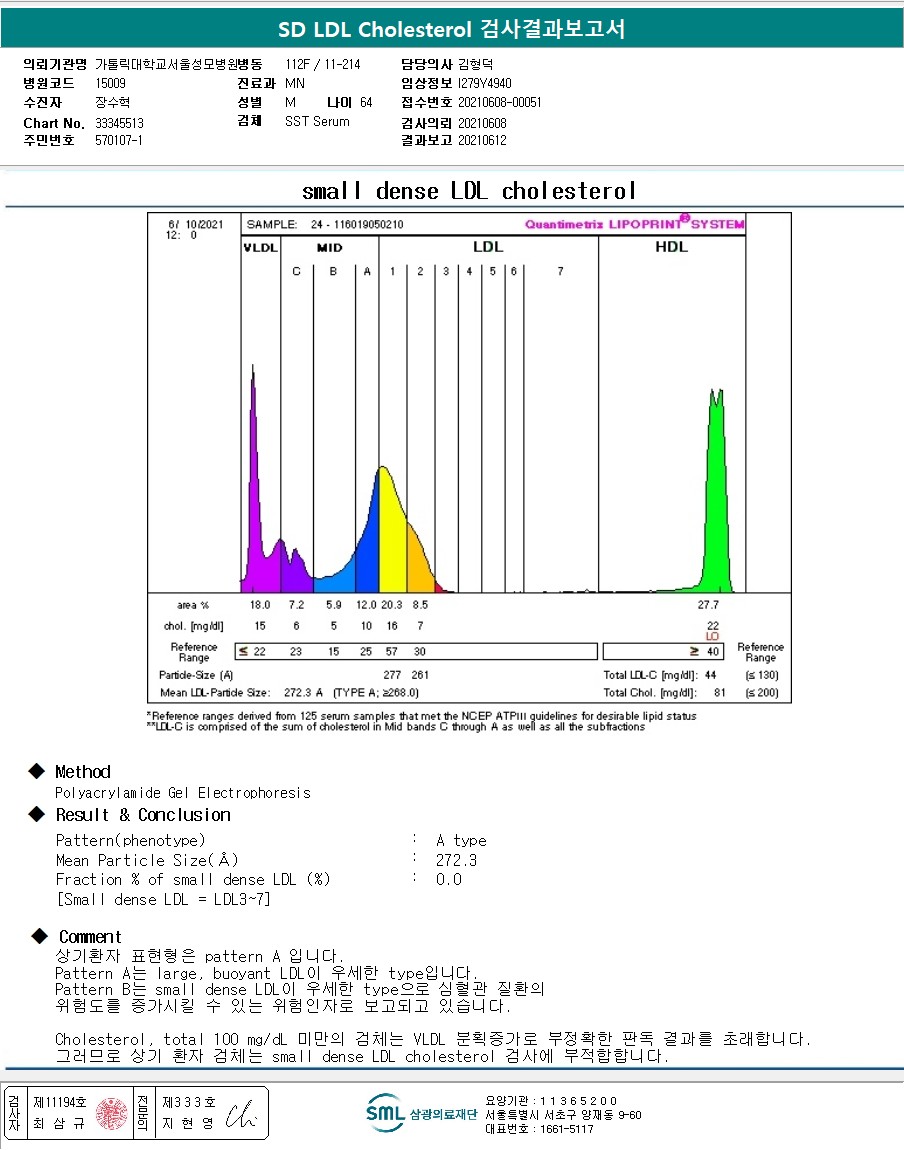Click the (≤ 130) reference limit
904x1150 pixels.
(762, 675)
